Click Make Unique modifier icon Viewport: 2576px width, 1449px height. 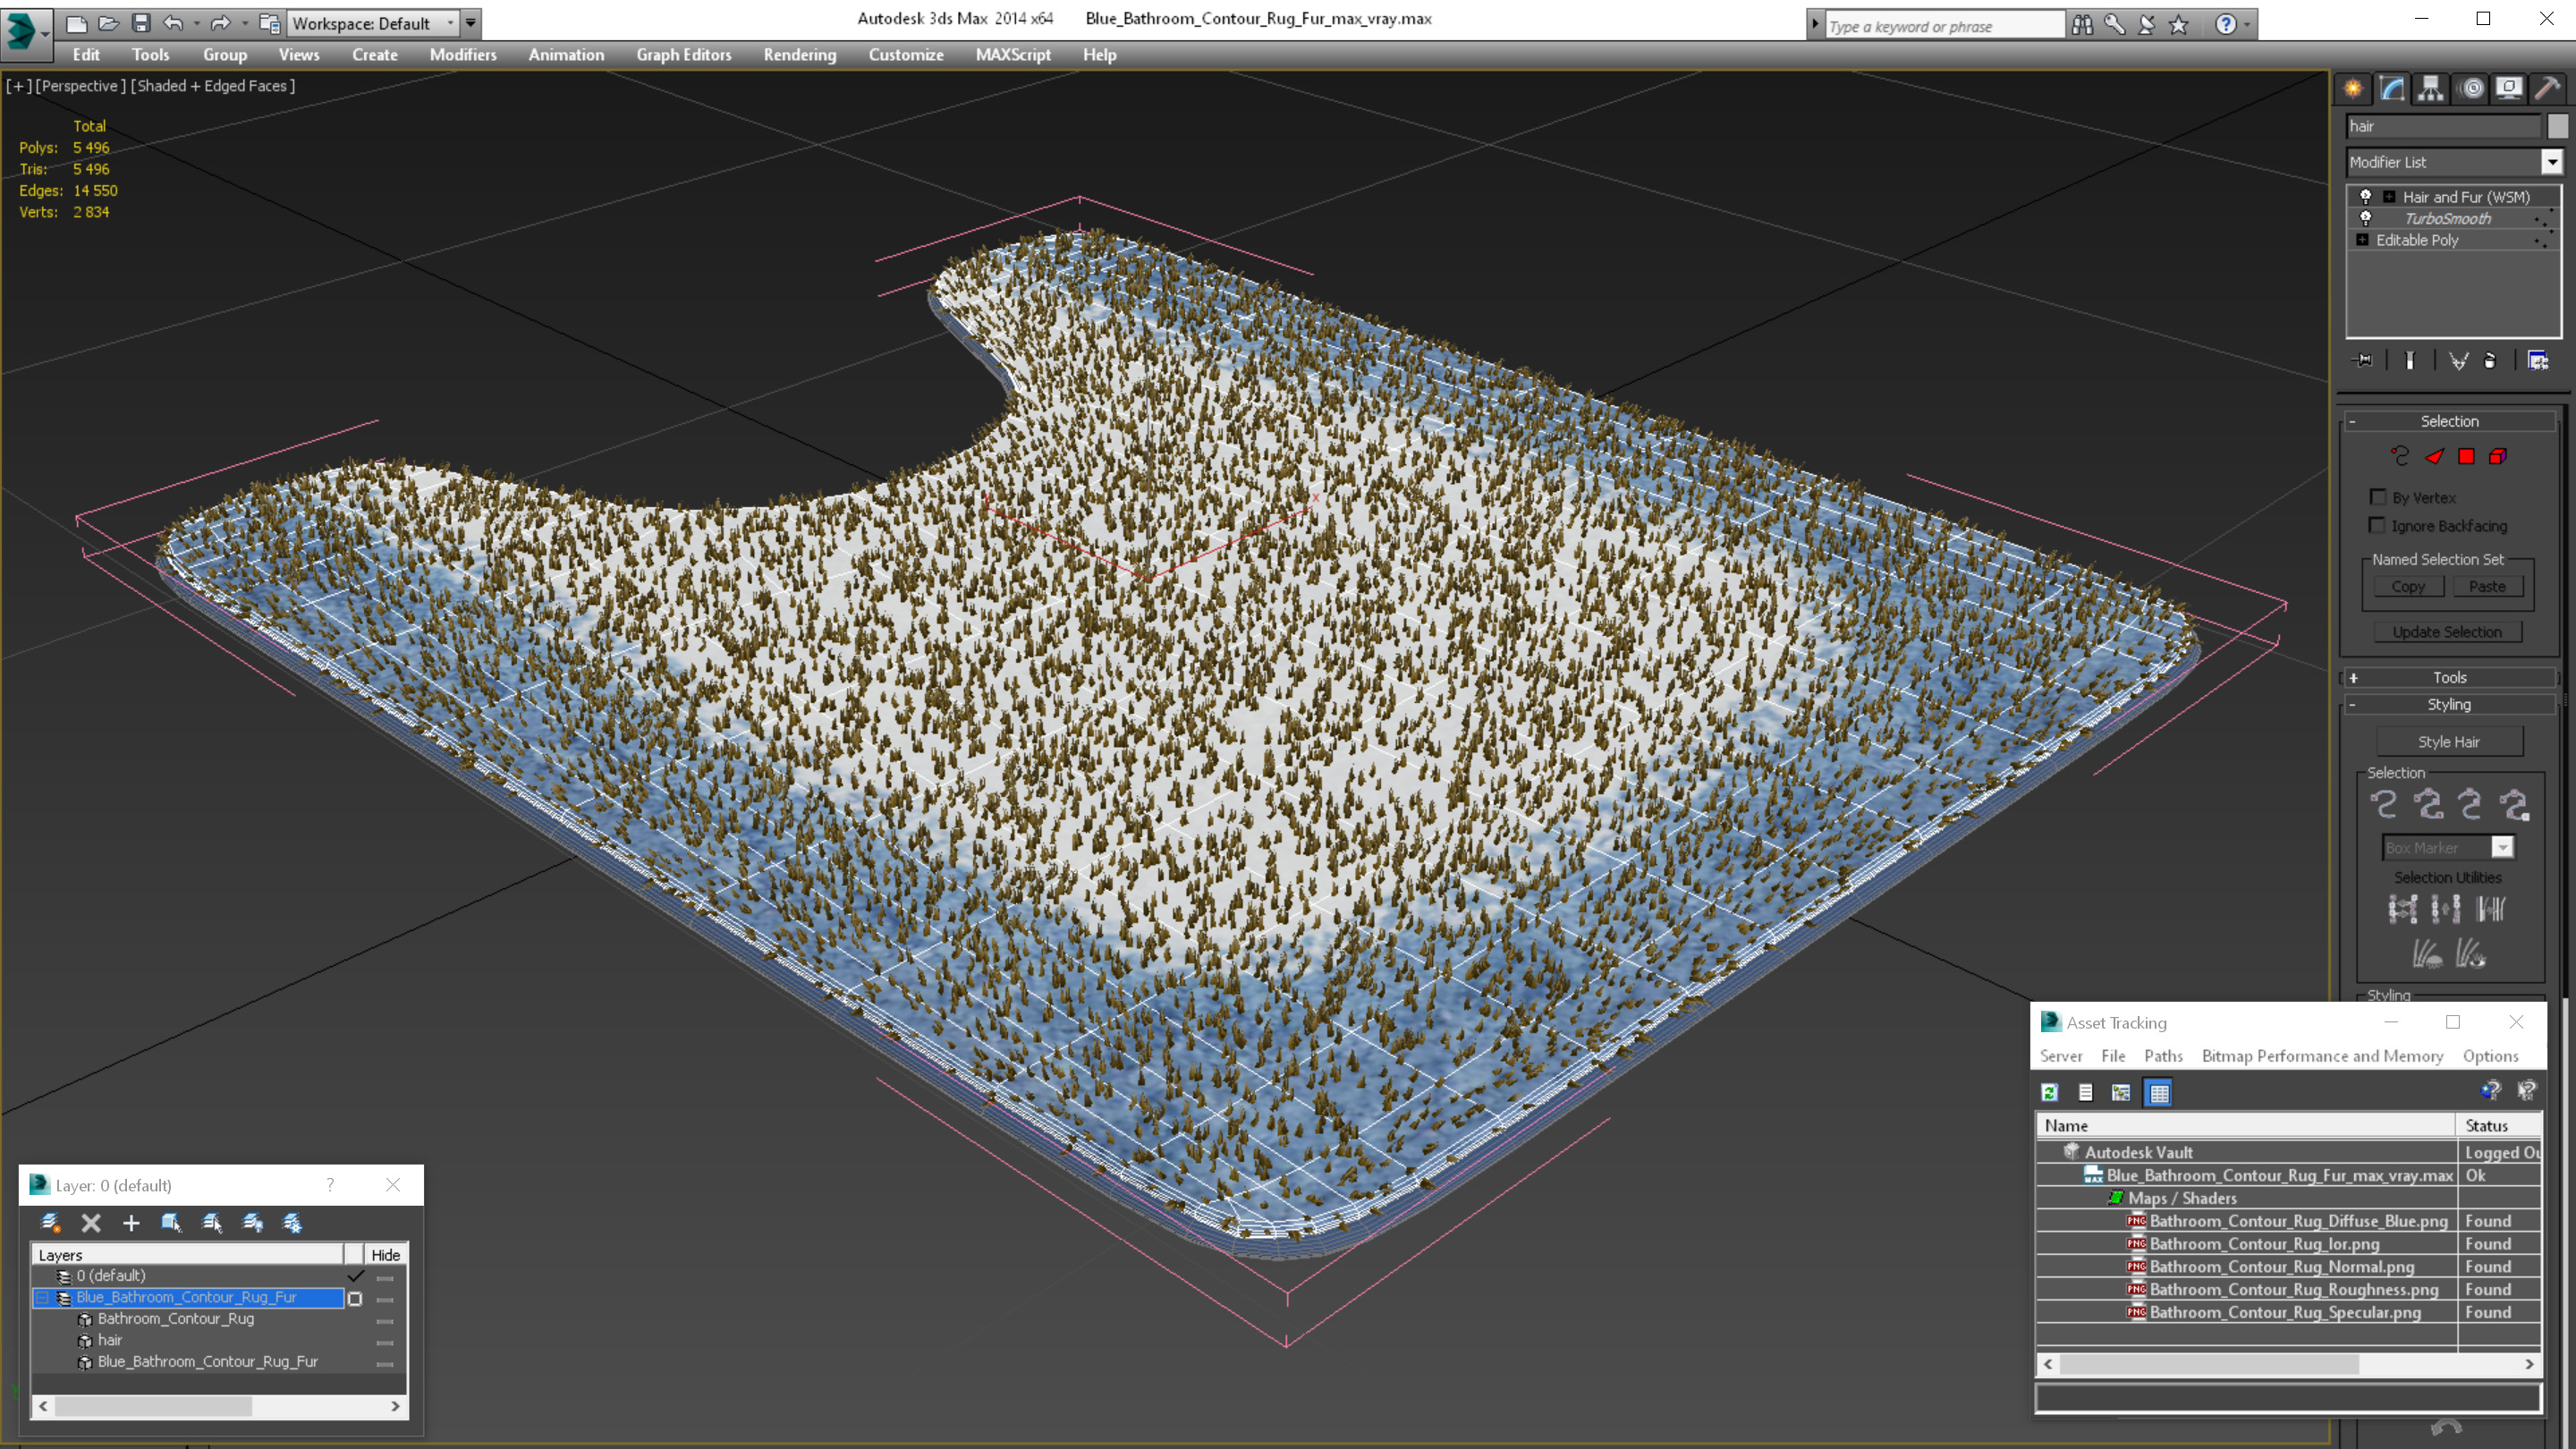(x=2458, y=360)
